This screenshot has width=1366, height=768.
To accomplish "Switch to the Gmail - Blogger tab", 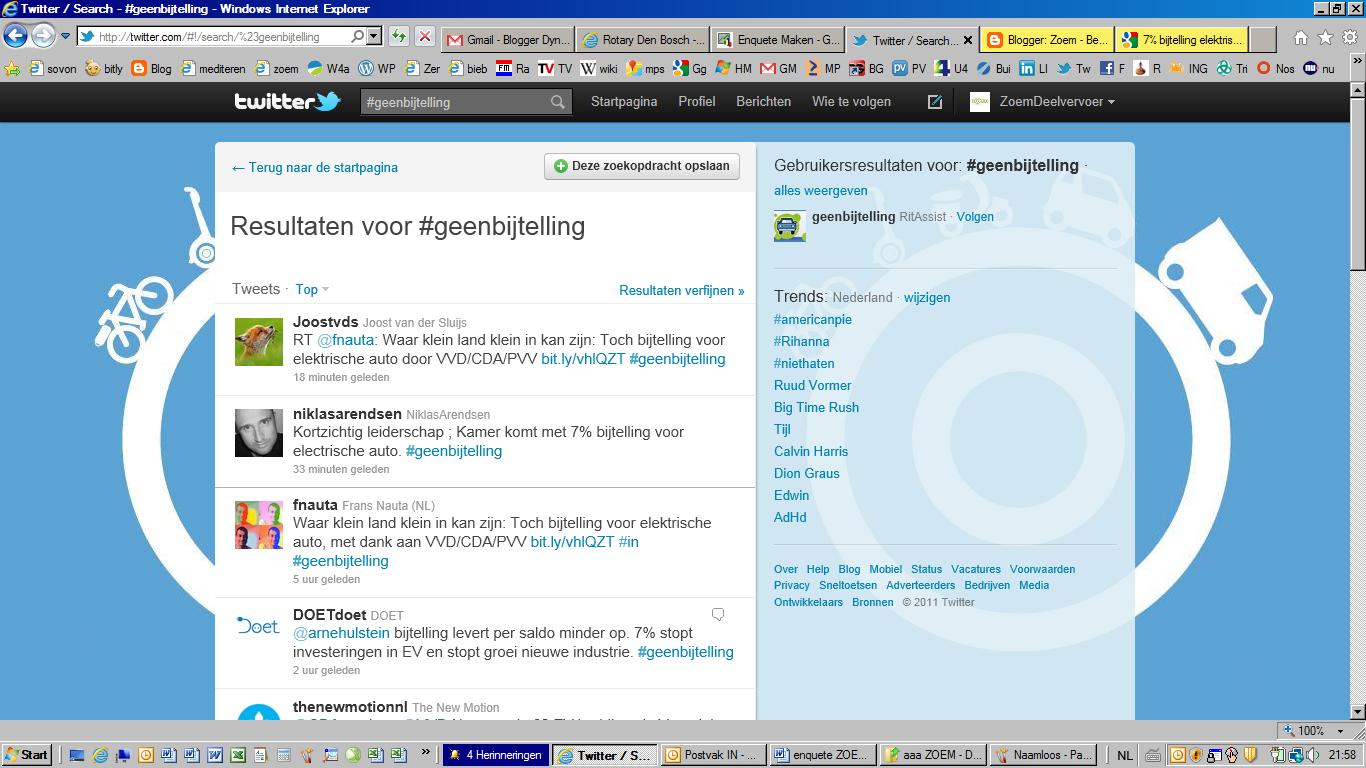I will 507,40.
